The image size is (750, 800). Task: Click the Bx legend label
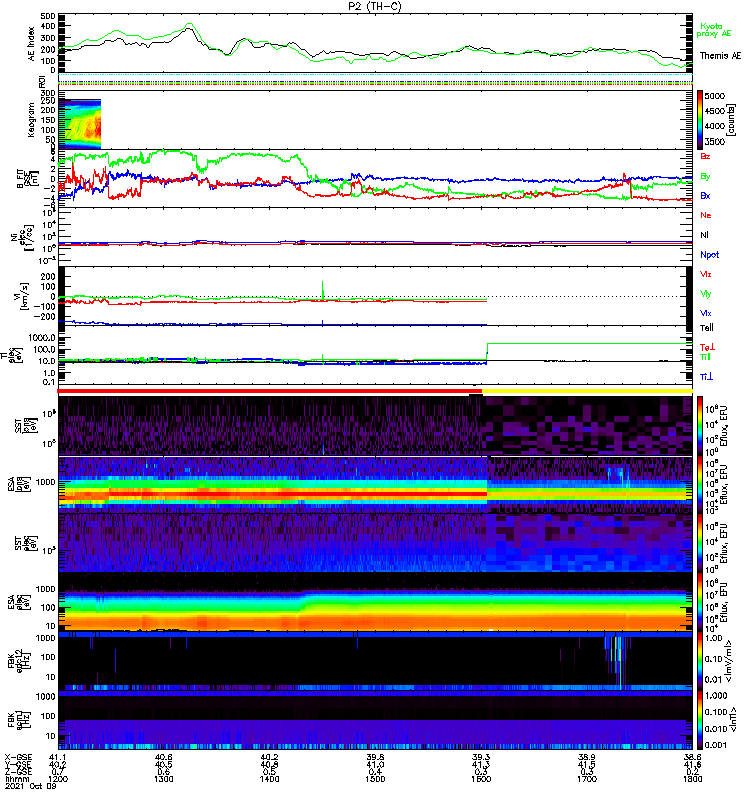click(705, 195)
